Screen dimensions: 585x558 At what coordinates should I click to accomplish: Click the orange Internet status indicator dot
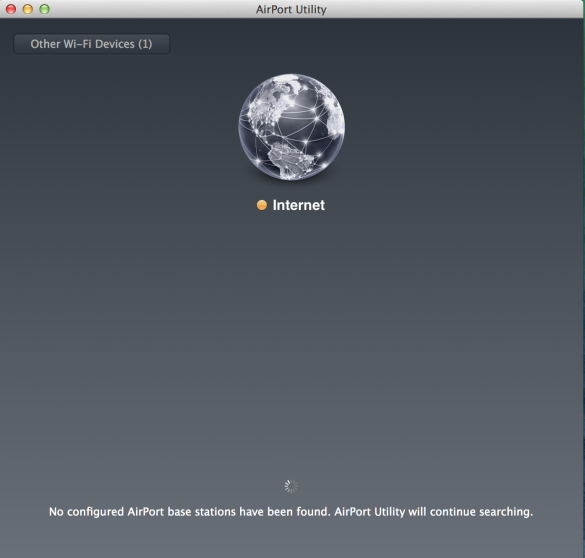point(262,205)
